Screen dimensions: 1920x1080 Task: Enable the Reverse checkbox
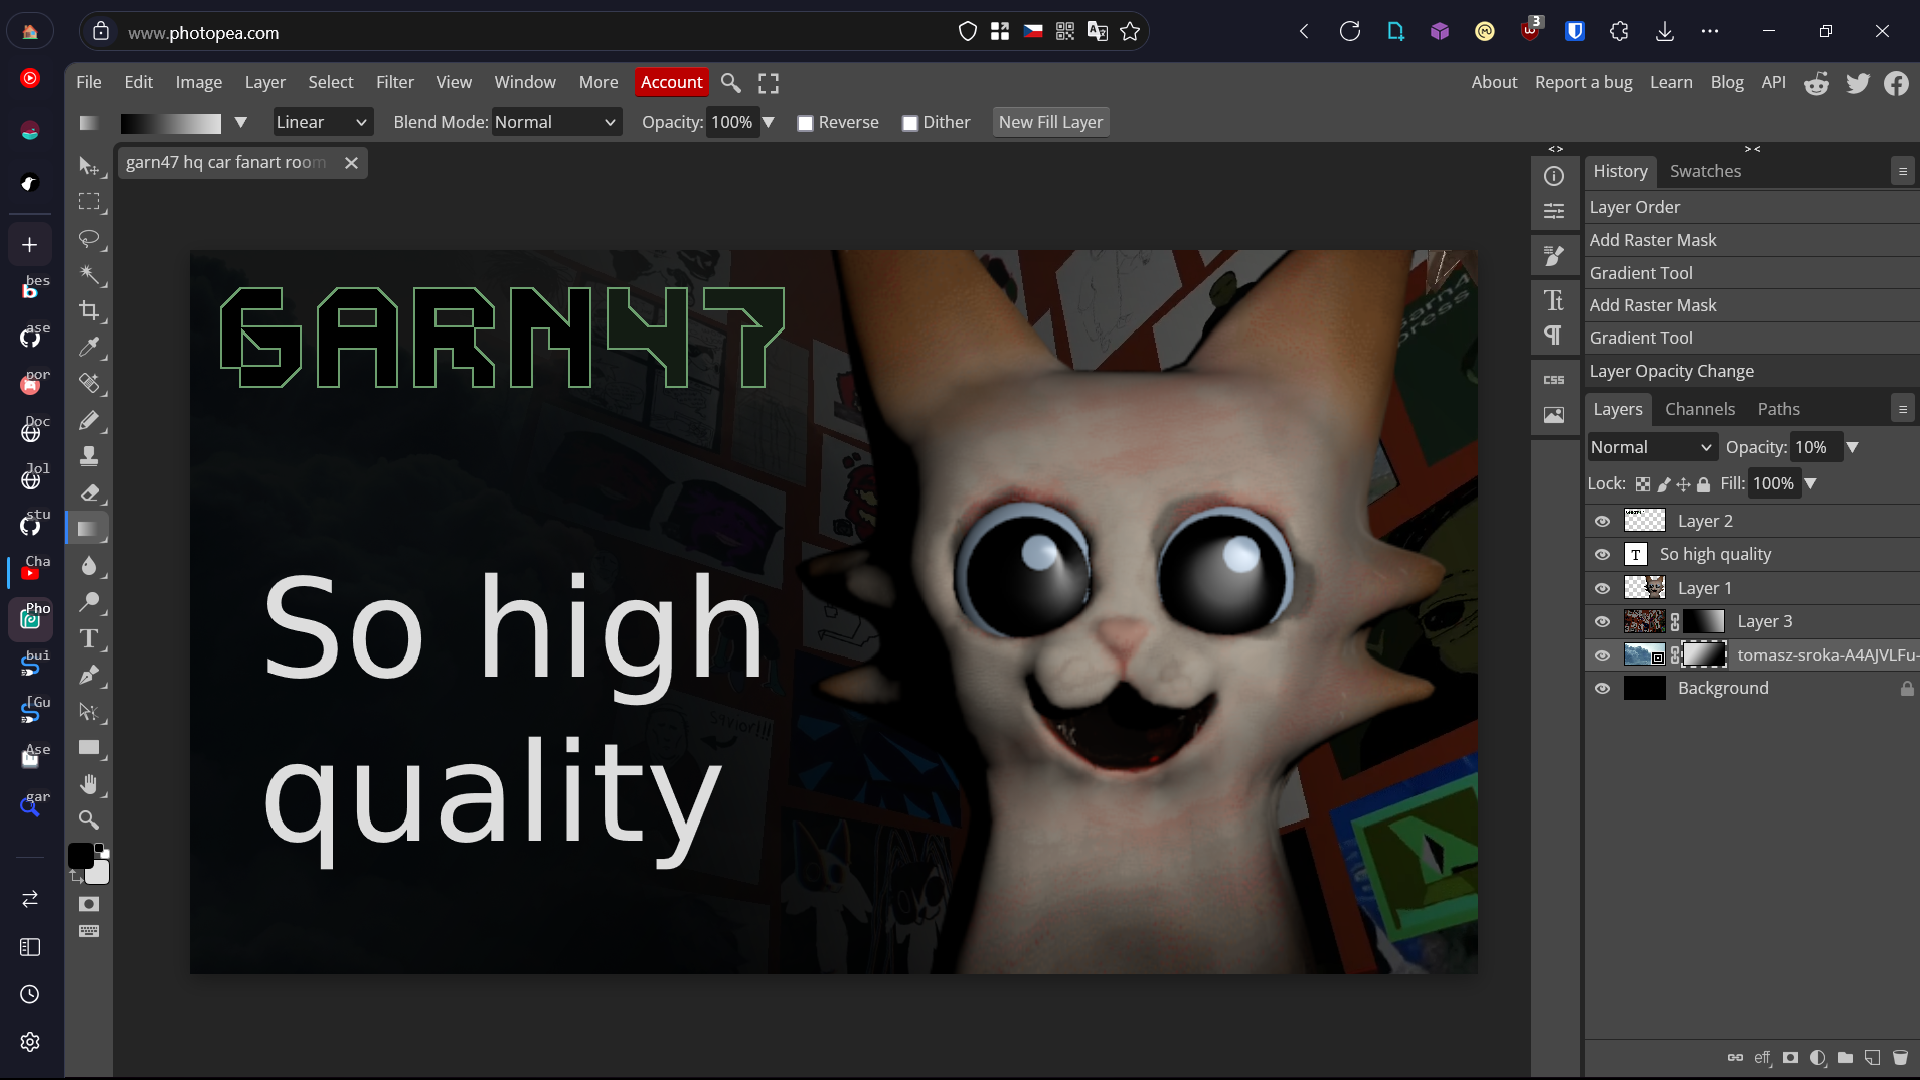pyautogui.click(x=805, y=123)
